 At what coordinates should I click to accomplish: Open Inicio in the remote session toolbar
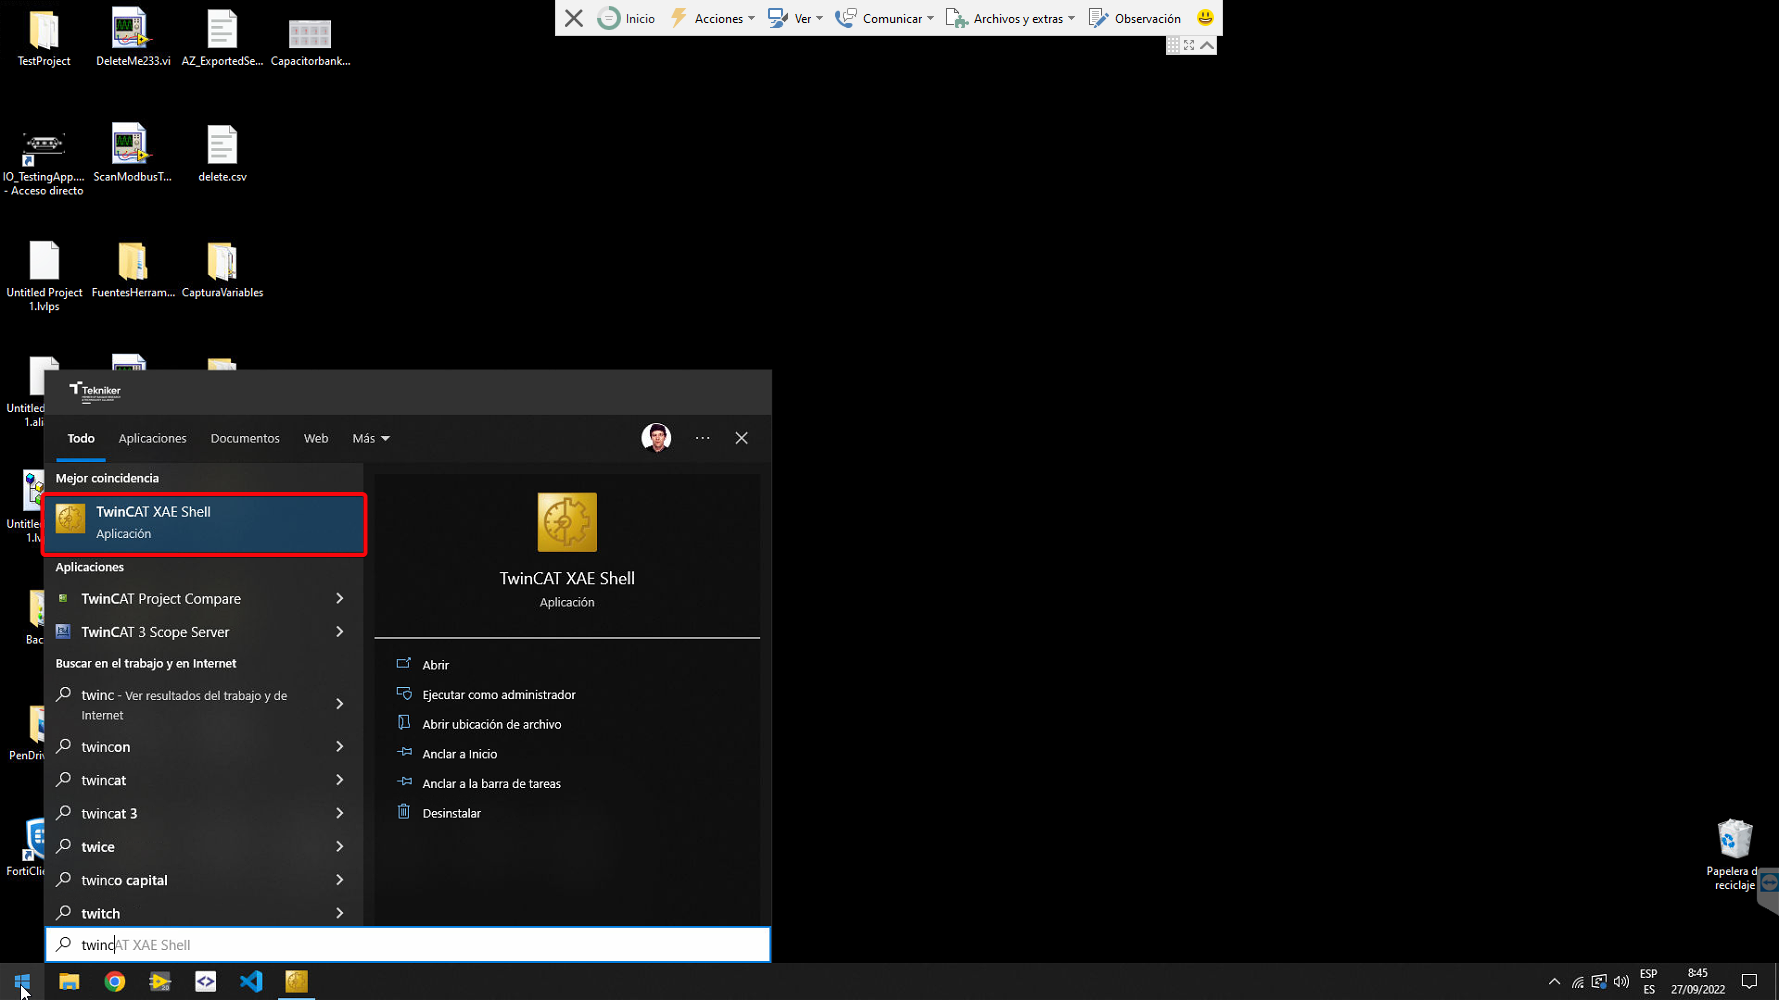pos(627,18)
